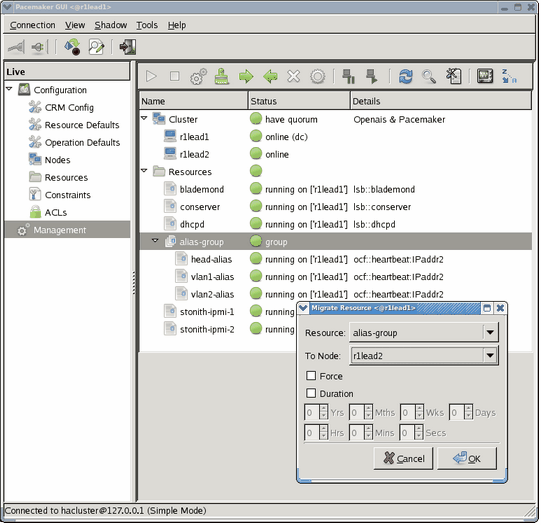Open Constraints in the sidebar
Viewport: 541px width, 525px height.
[x=68, y=195]
